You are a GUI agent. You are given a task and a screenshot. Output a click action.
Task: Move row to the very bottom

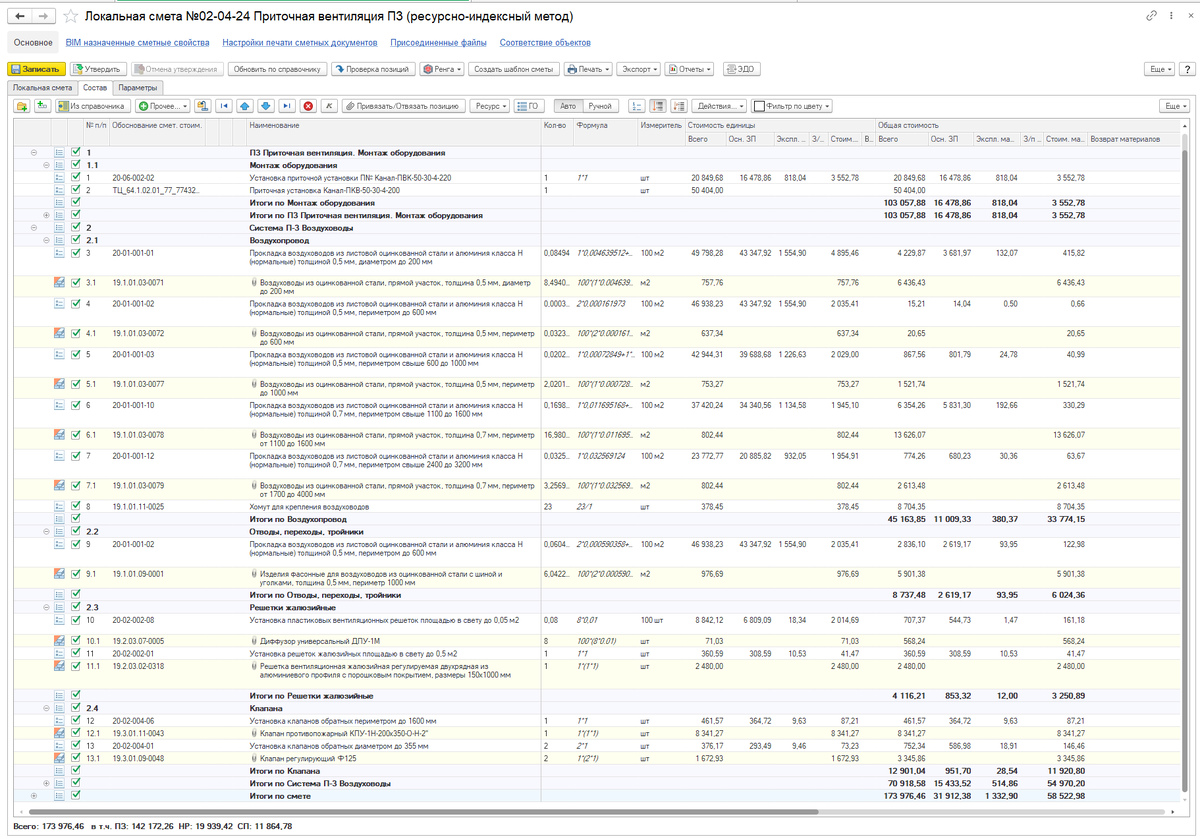click(x=286, y=105)
